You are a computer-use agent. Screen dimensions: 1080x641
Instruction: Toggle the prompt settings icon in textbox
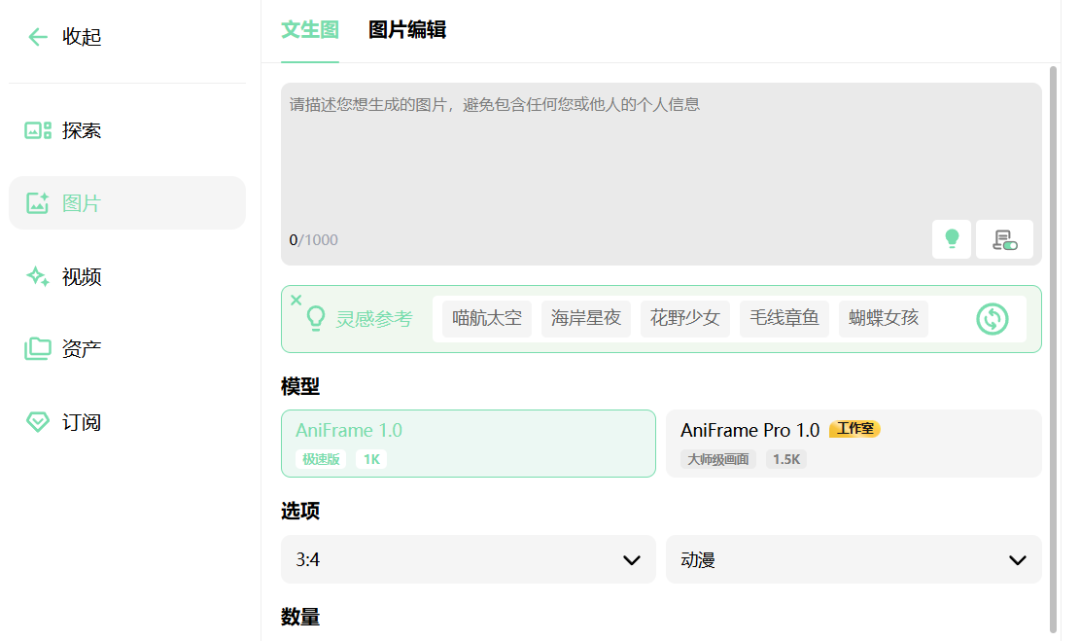1004,240
